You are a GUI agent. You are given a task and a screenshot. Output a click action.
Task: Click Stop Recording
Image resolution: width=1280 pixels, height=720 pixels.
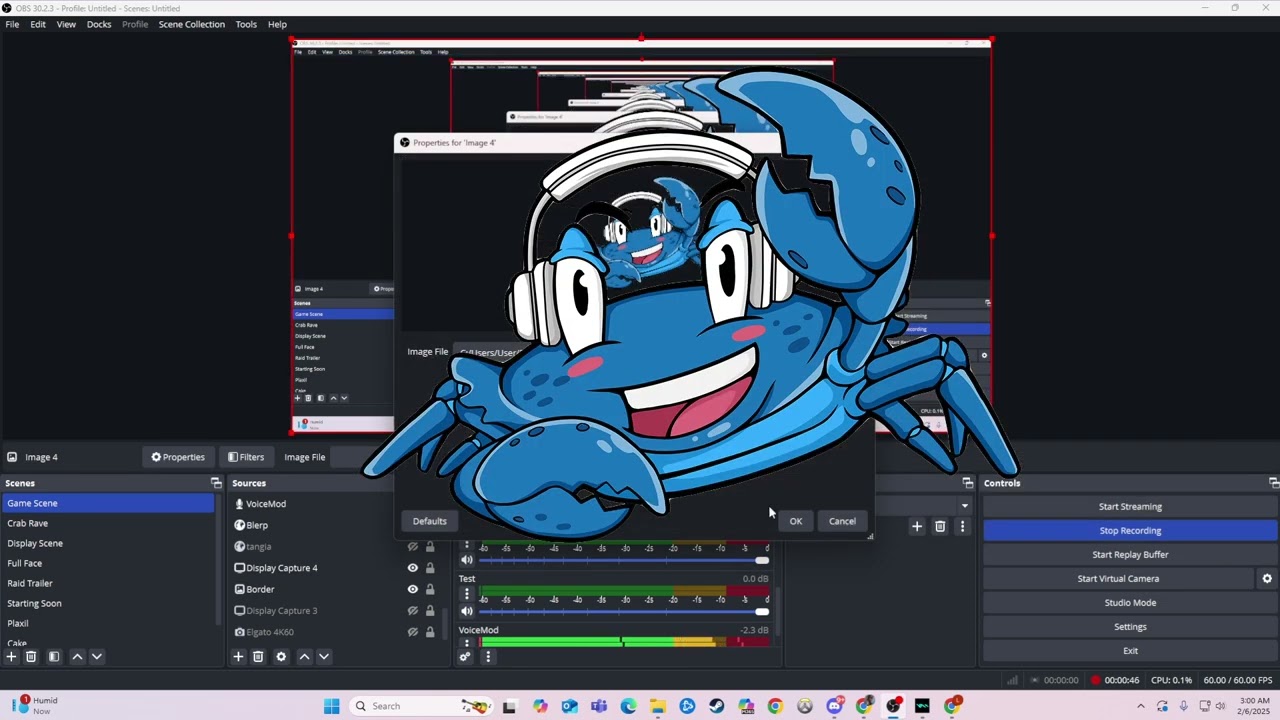click(1130, 531)
